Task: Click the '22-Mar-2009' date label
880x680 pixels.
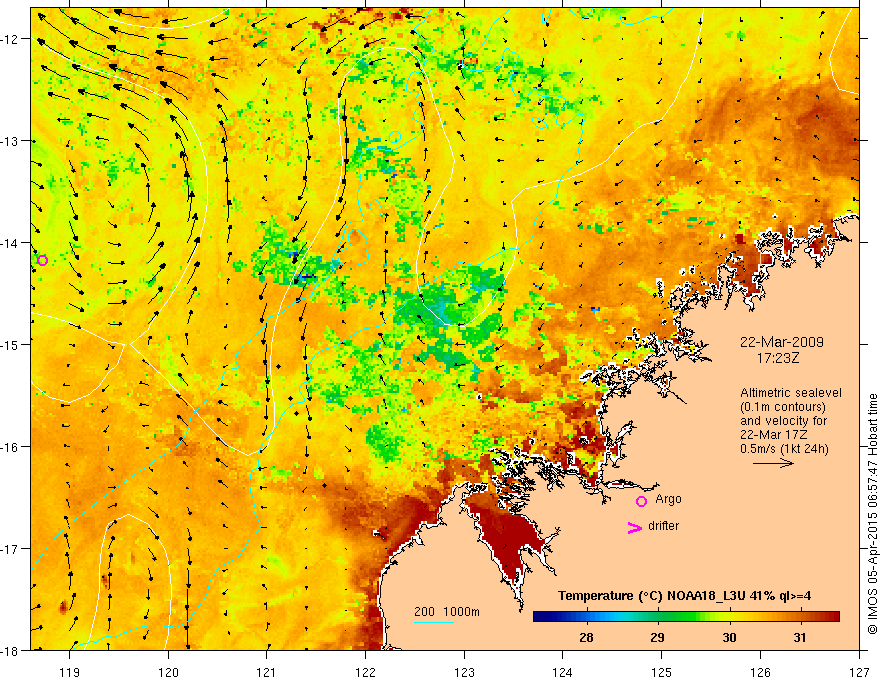Action: (782, 342)
